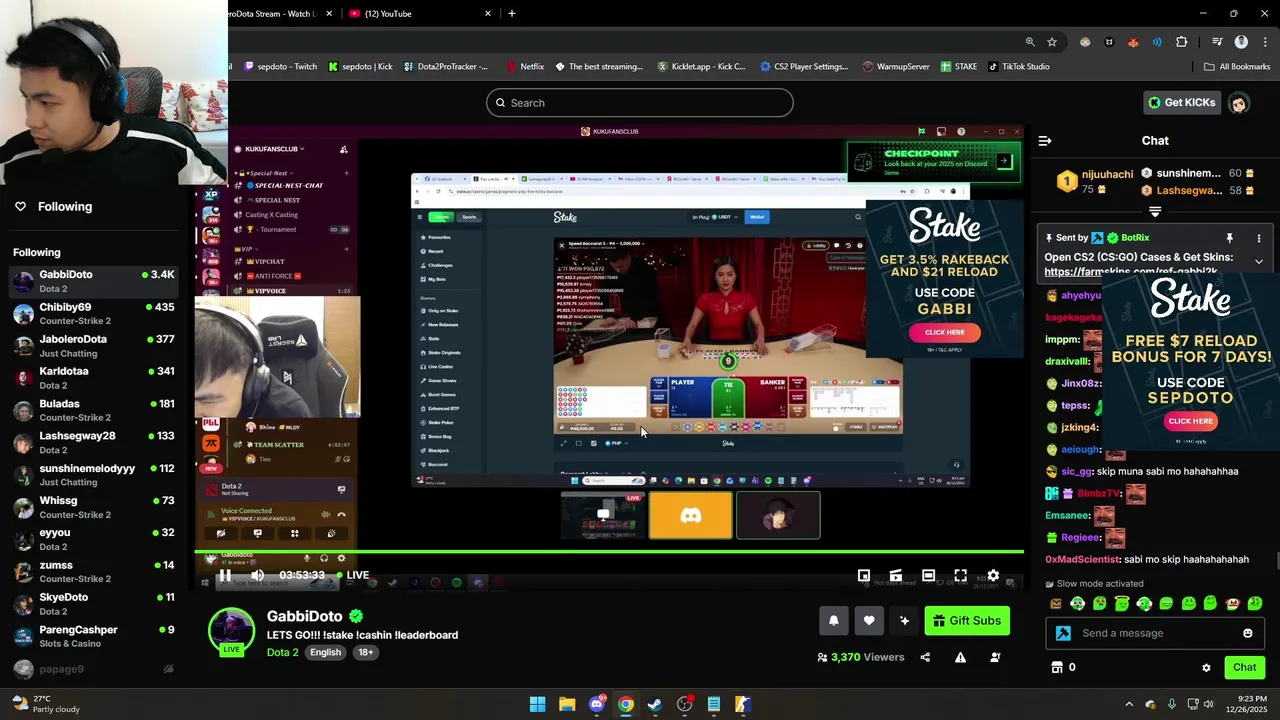This screenshot has width=1280, height=720.
Task: Open a new browser tab
Action: 512,13
